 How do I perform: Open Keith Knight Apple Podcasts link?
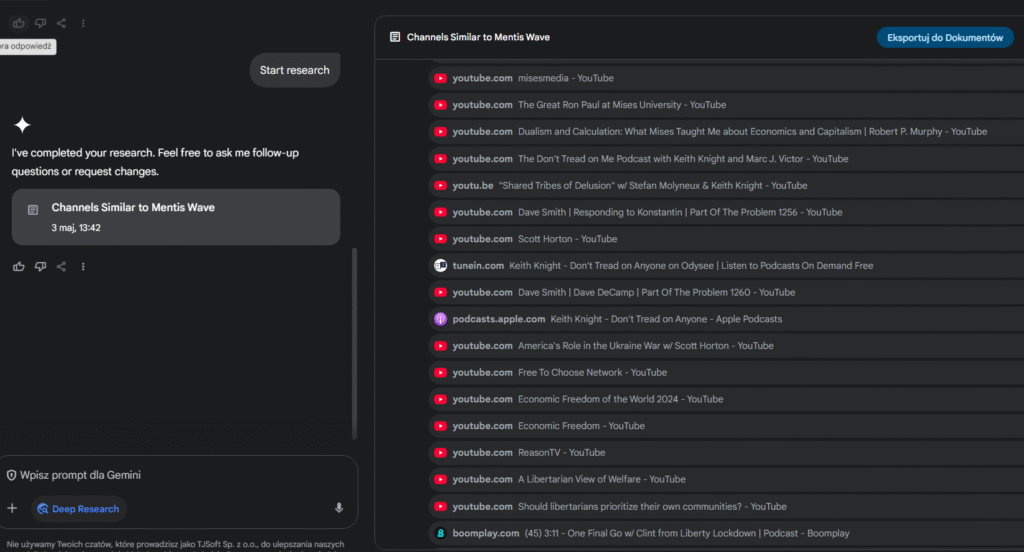[x=726, y=319]
